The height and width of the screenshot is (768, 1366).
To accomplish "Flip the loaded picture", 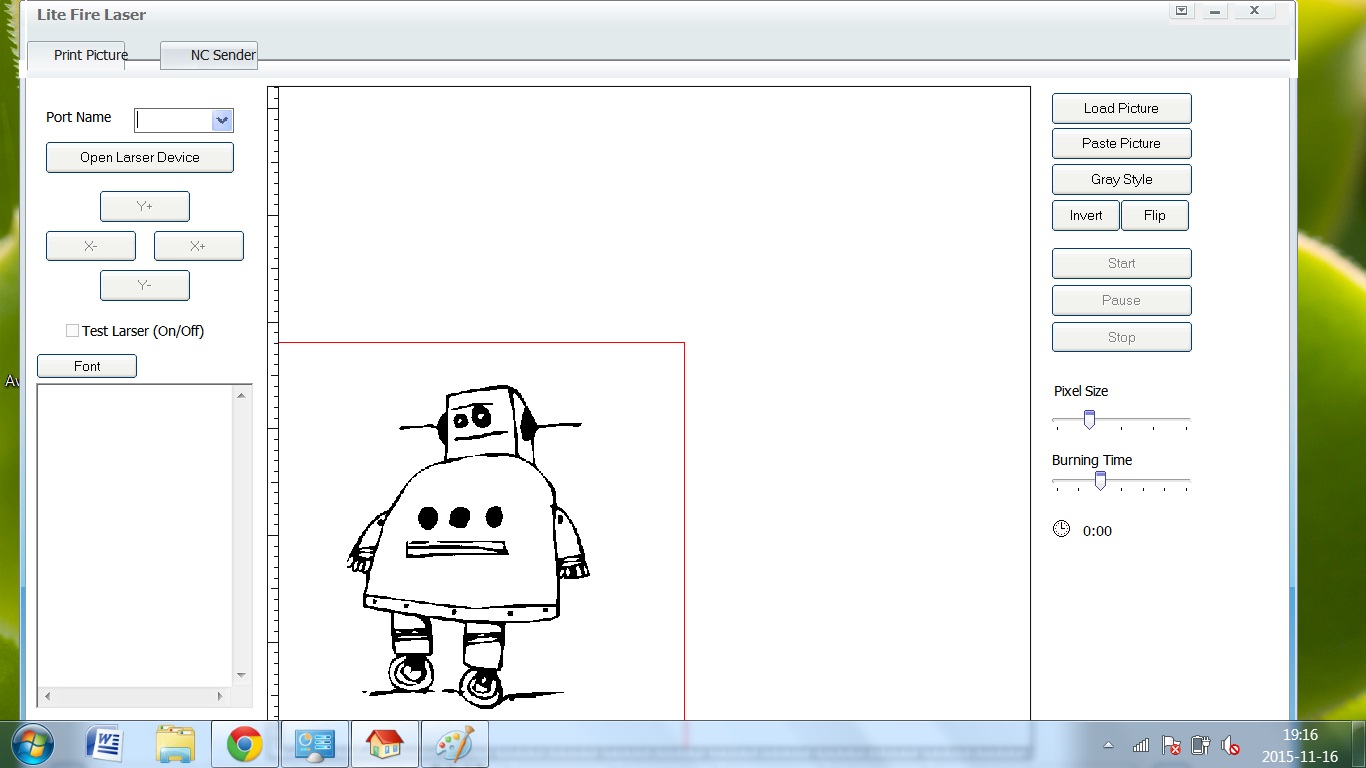I will pyautogui.click(x=1155, y=215).
